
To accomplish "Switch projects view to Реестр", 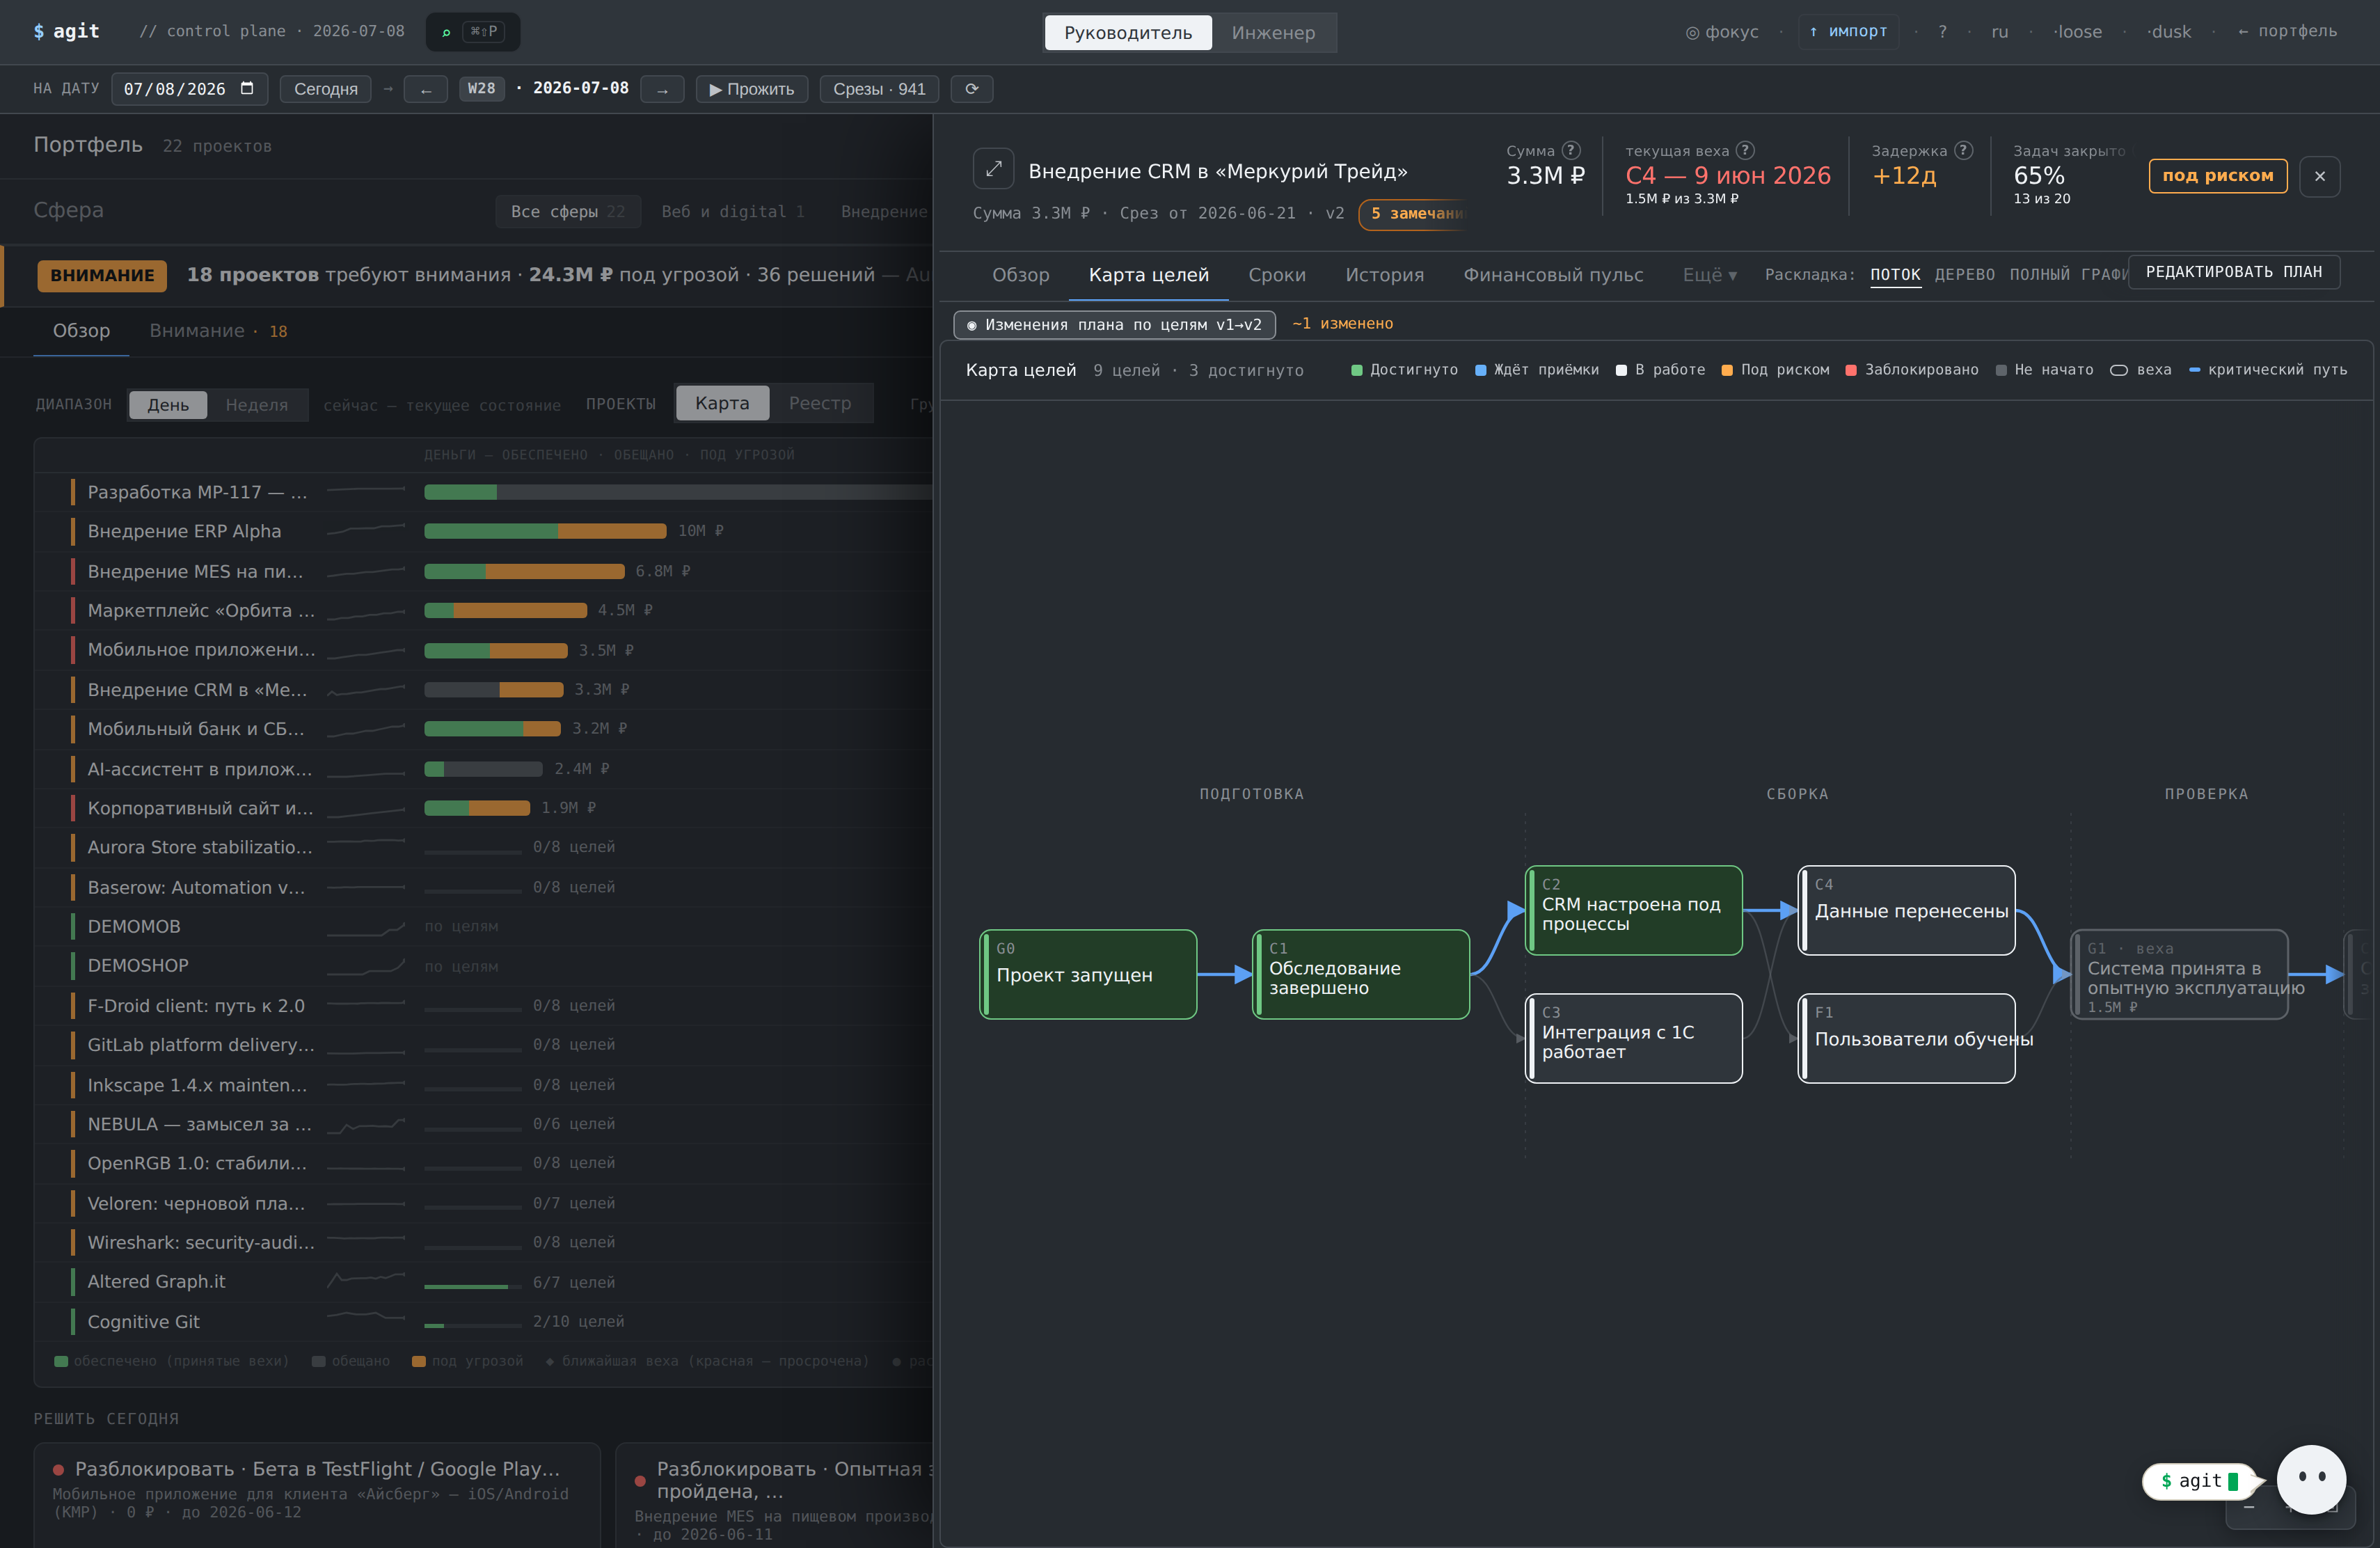I will pos(820,403).
